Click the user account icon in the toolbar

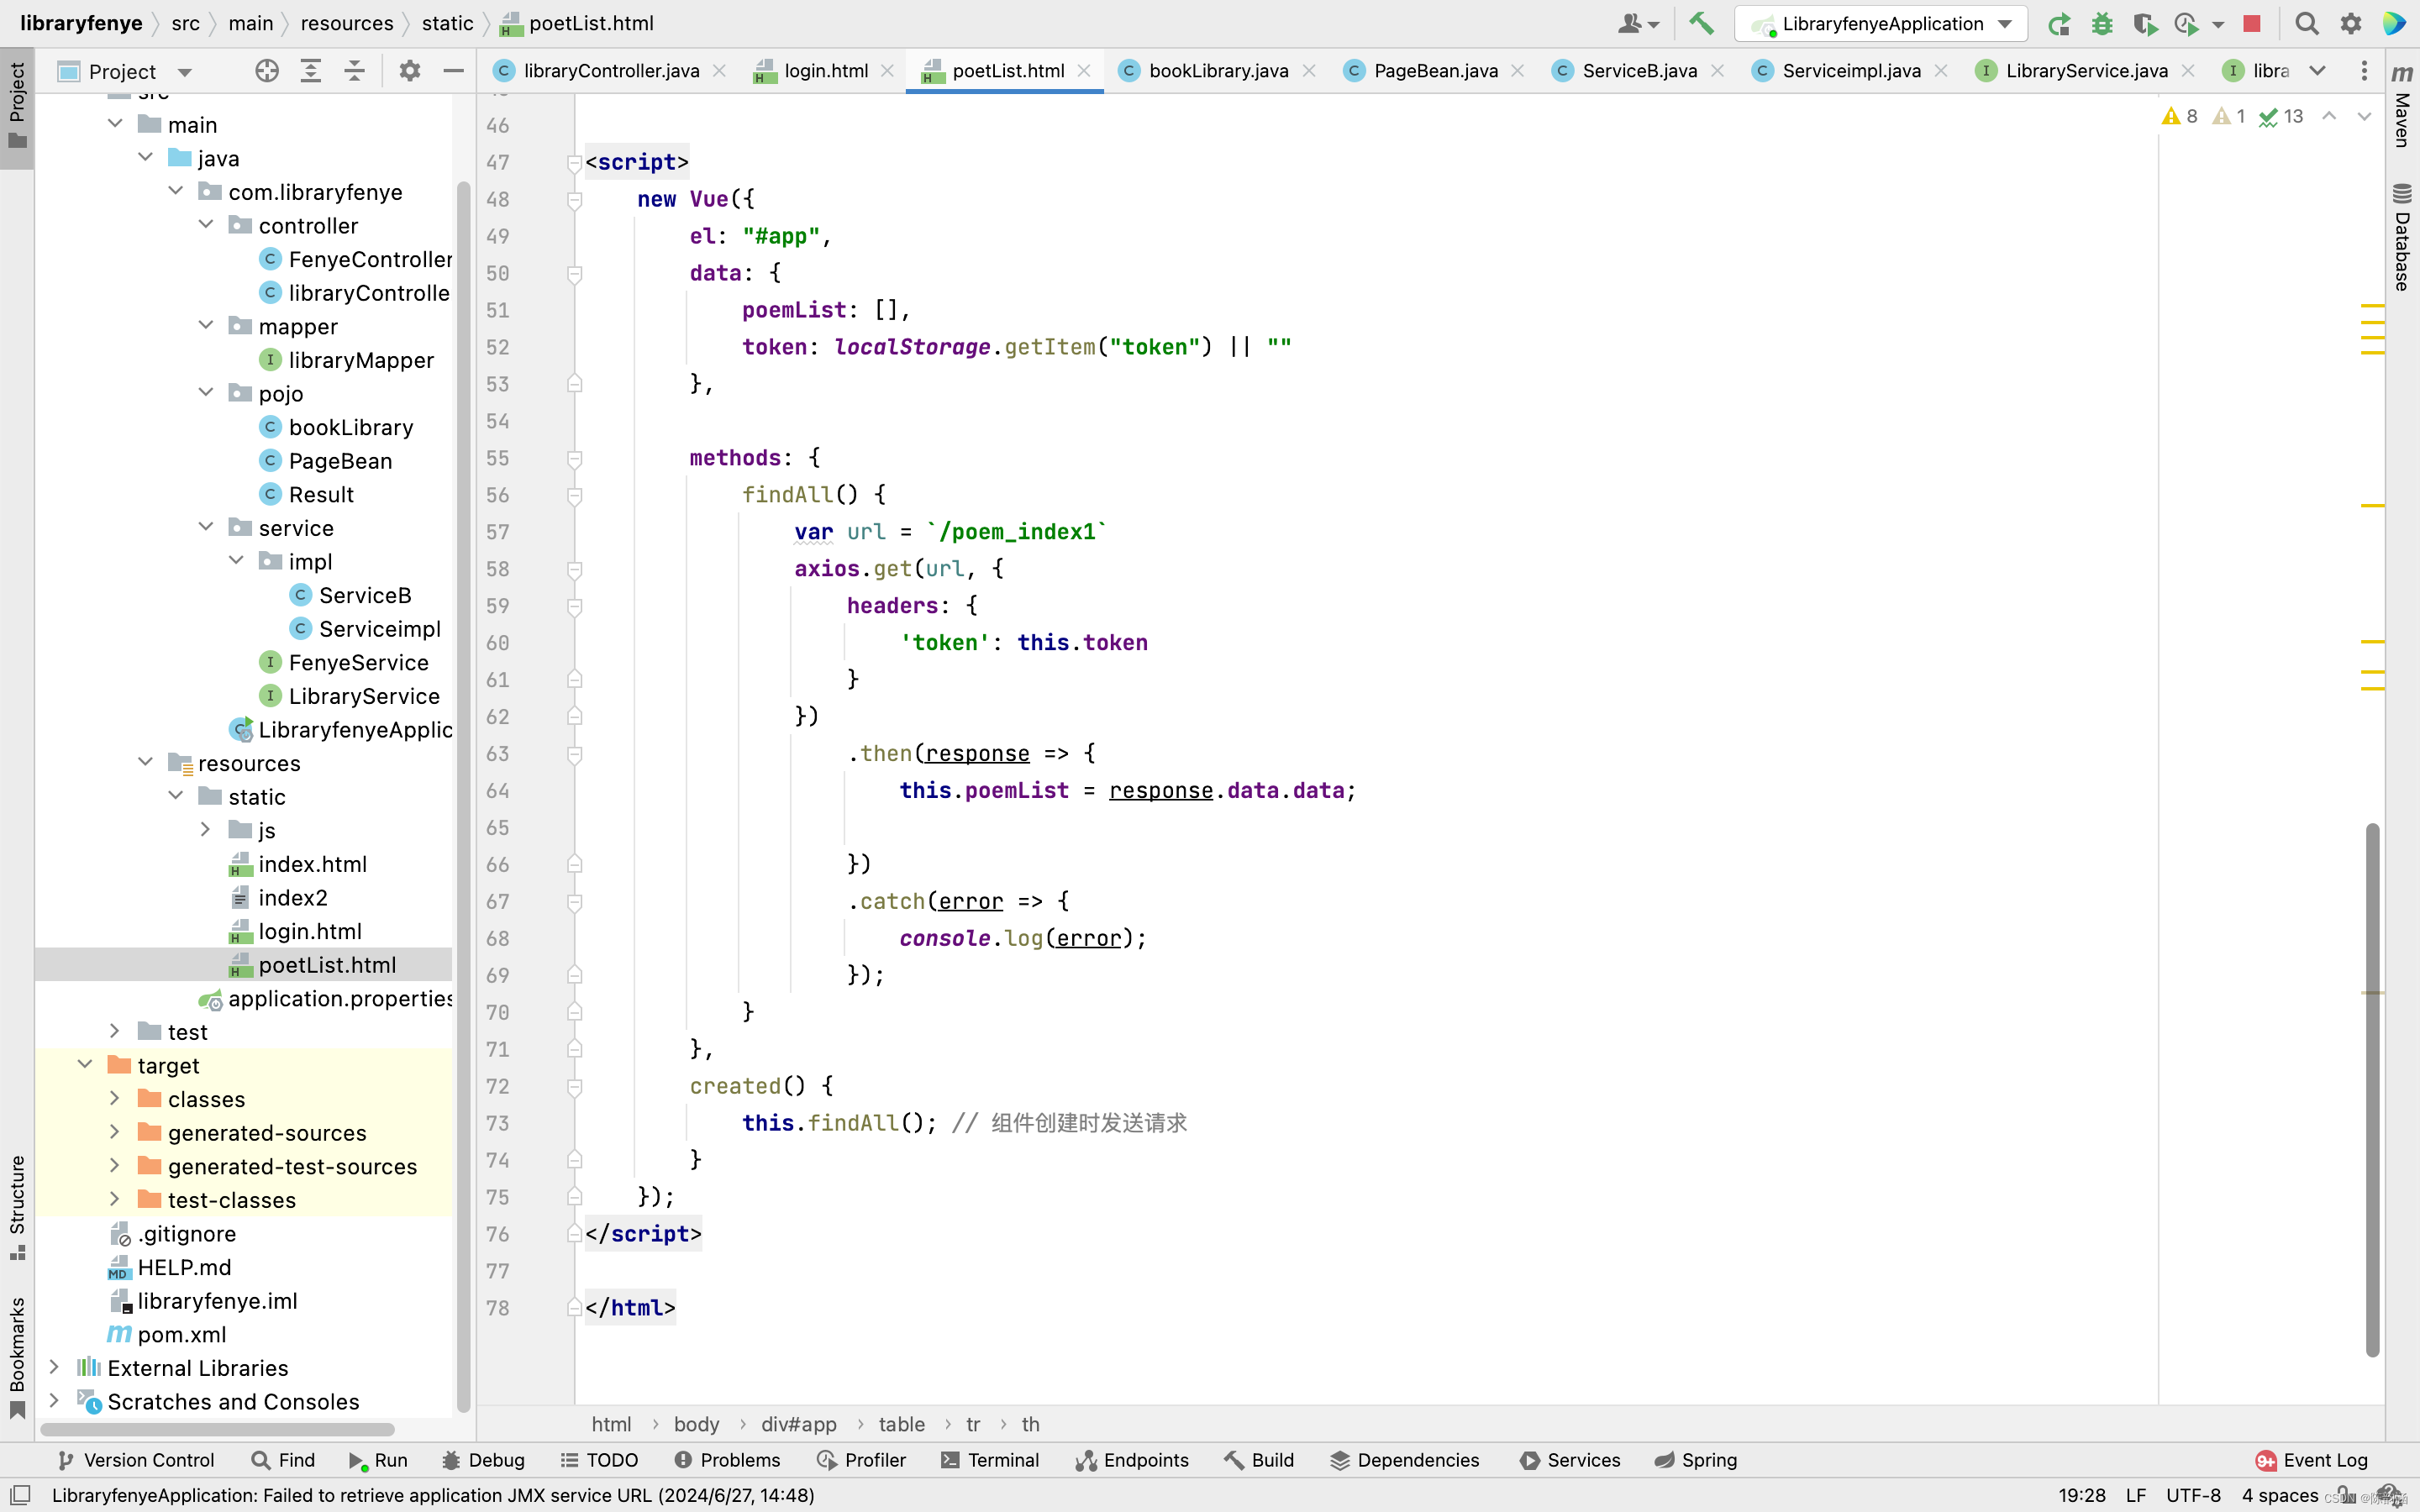[x=1637, y=23]
